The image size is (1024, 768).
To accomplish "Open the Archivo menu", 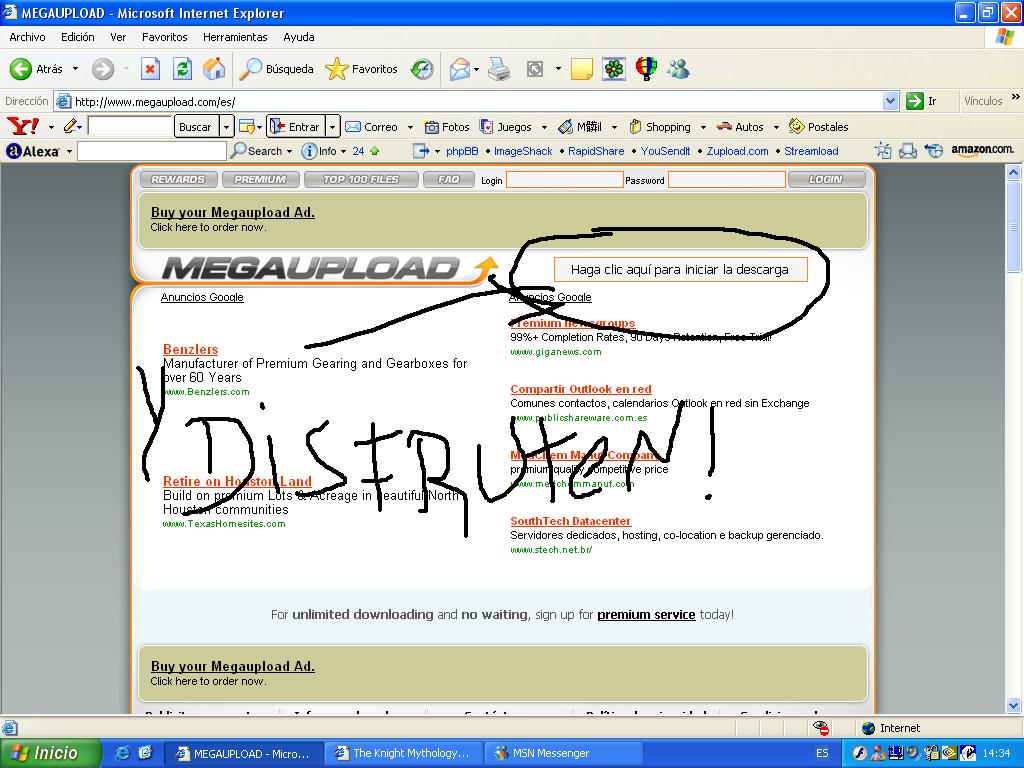I will (27, 37).
